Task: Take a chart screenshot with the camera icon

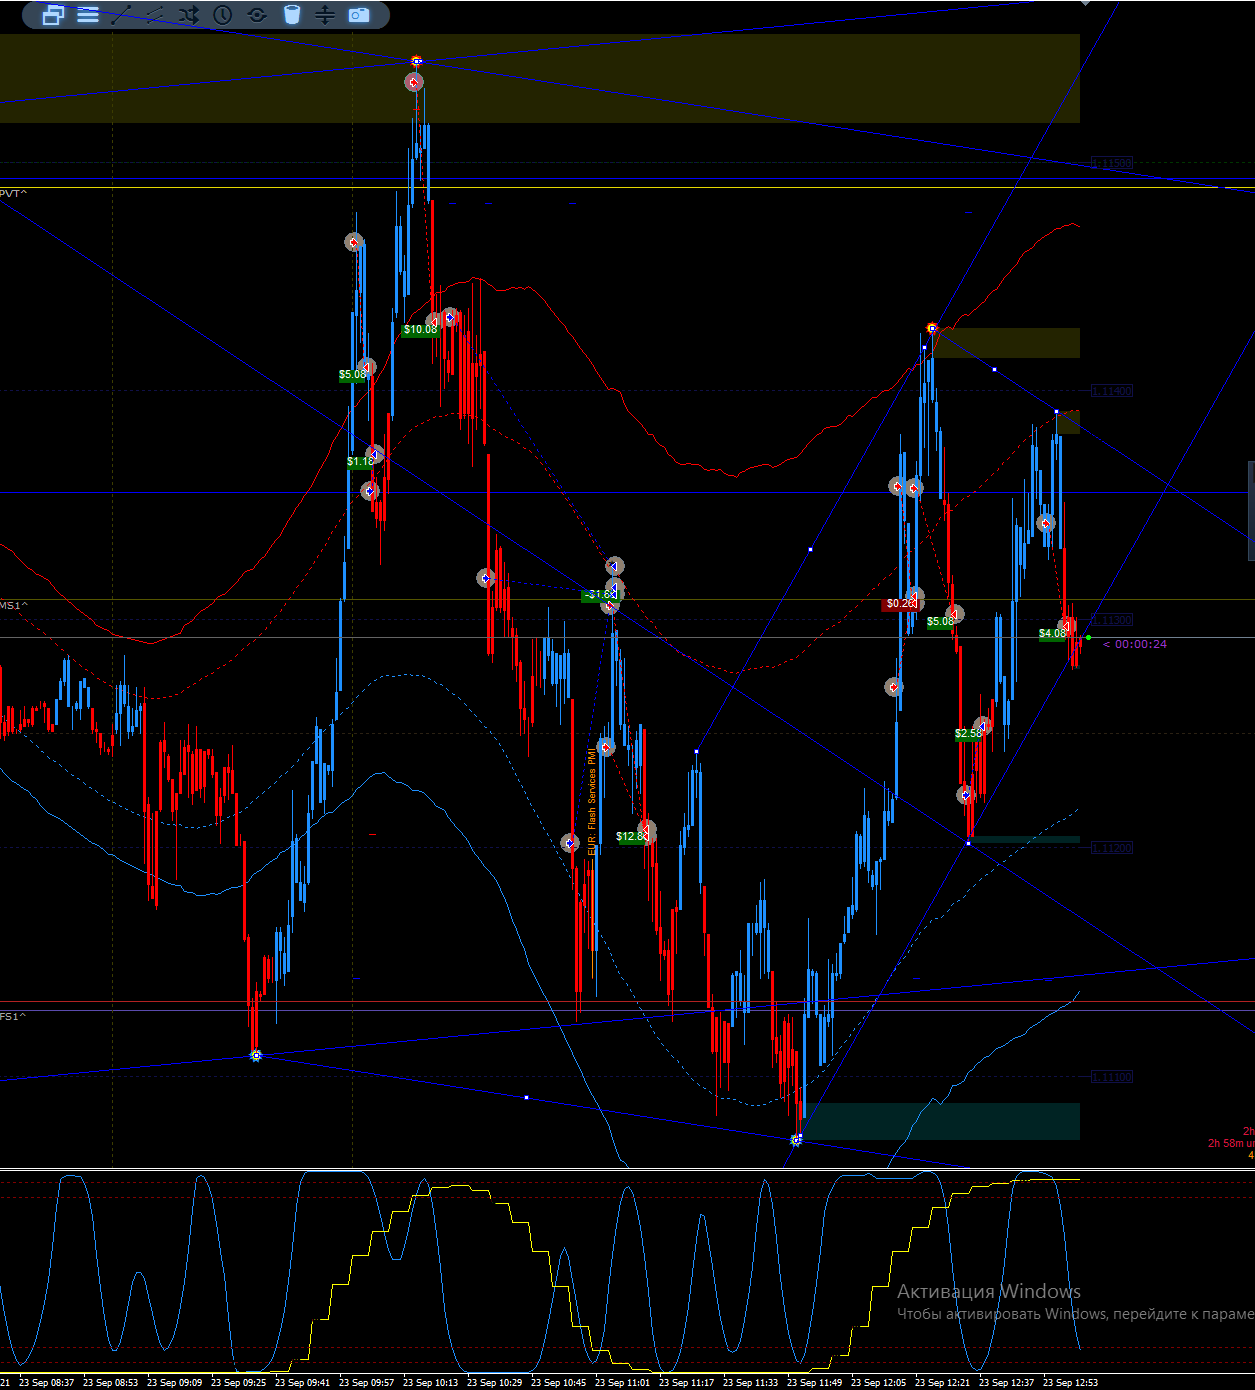Action: (x=358, y=15)
